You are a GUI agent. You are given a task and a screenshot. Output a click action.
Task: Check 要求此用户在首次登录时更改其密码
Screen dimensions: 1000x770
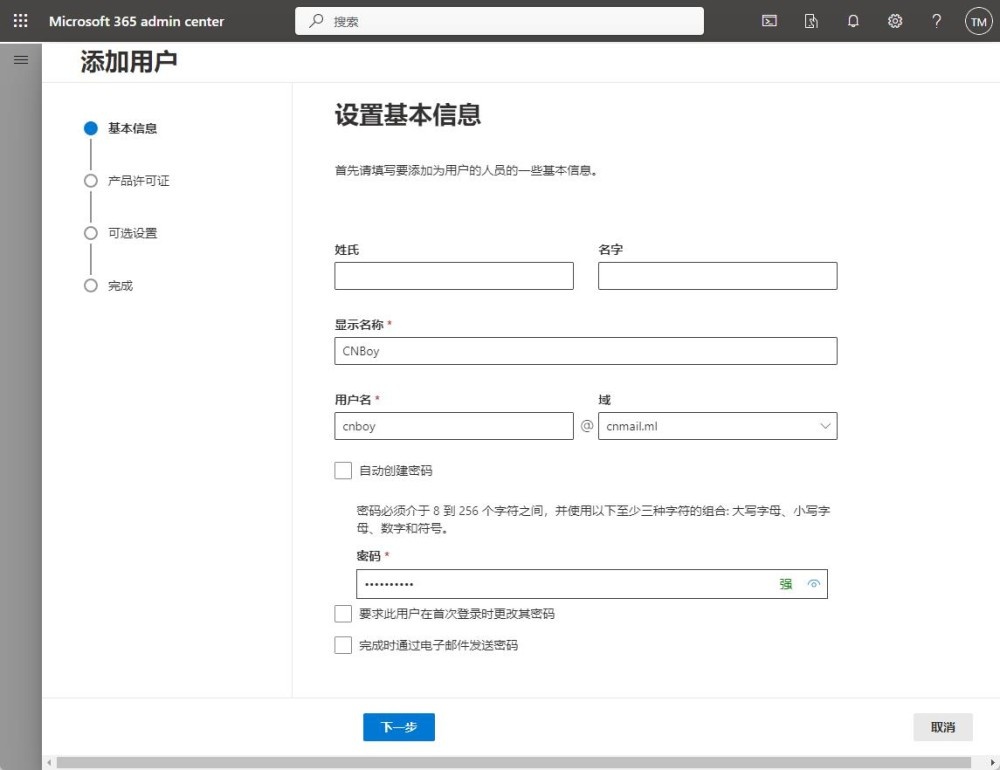click(344, 613)
